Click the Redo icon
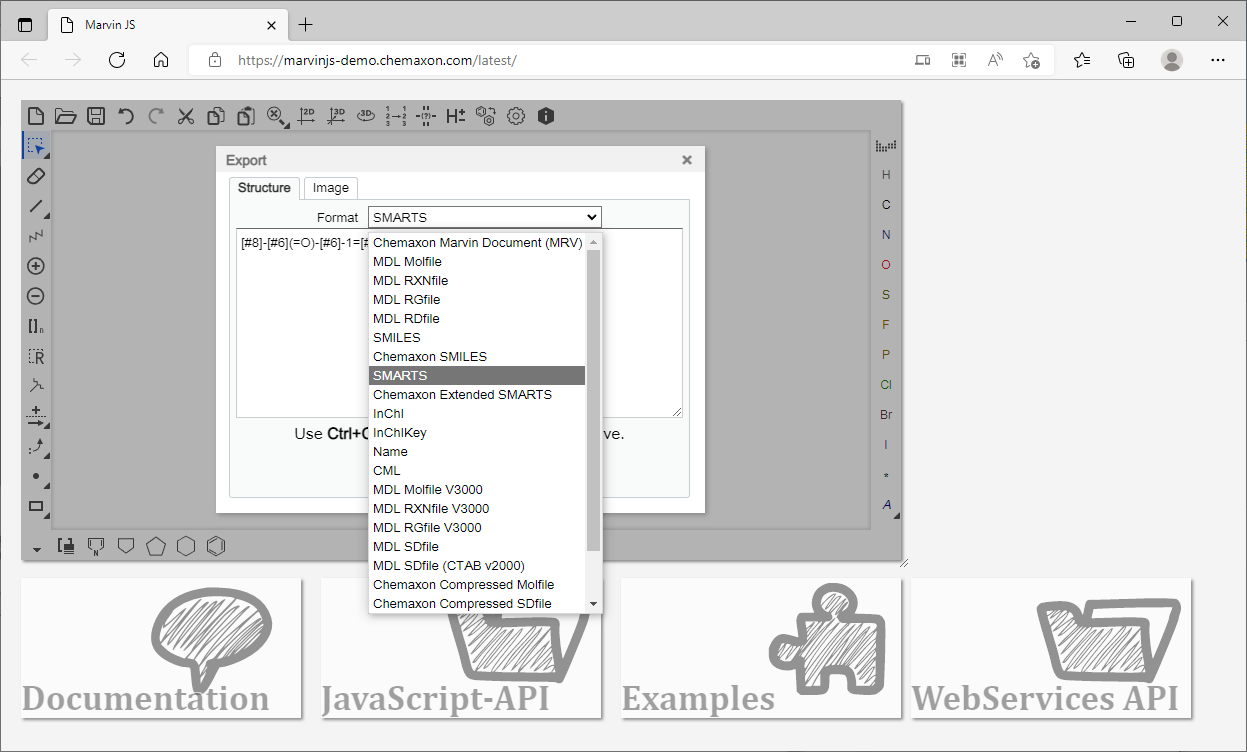The image size is (1247, 752). point(156,116)
